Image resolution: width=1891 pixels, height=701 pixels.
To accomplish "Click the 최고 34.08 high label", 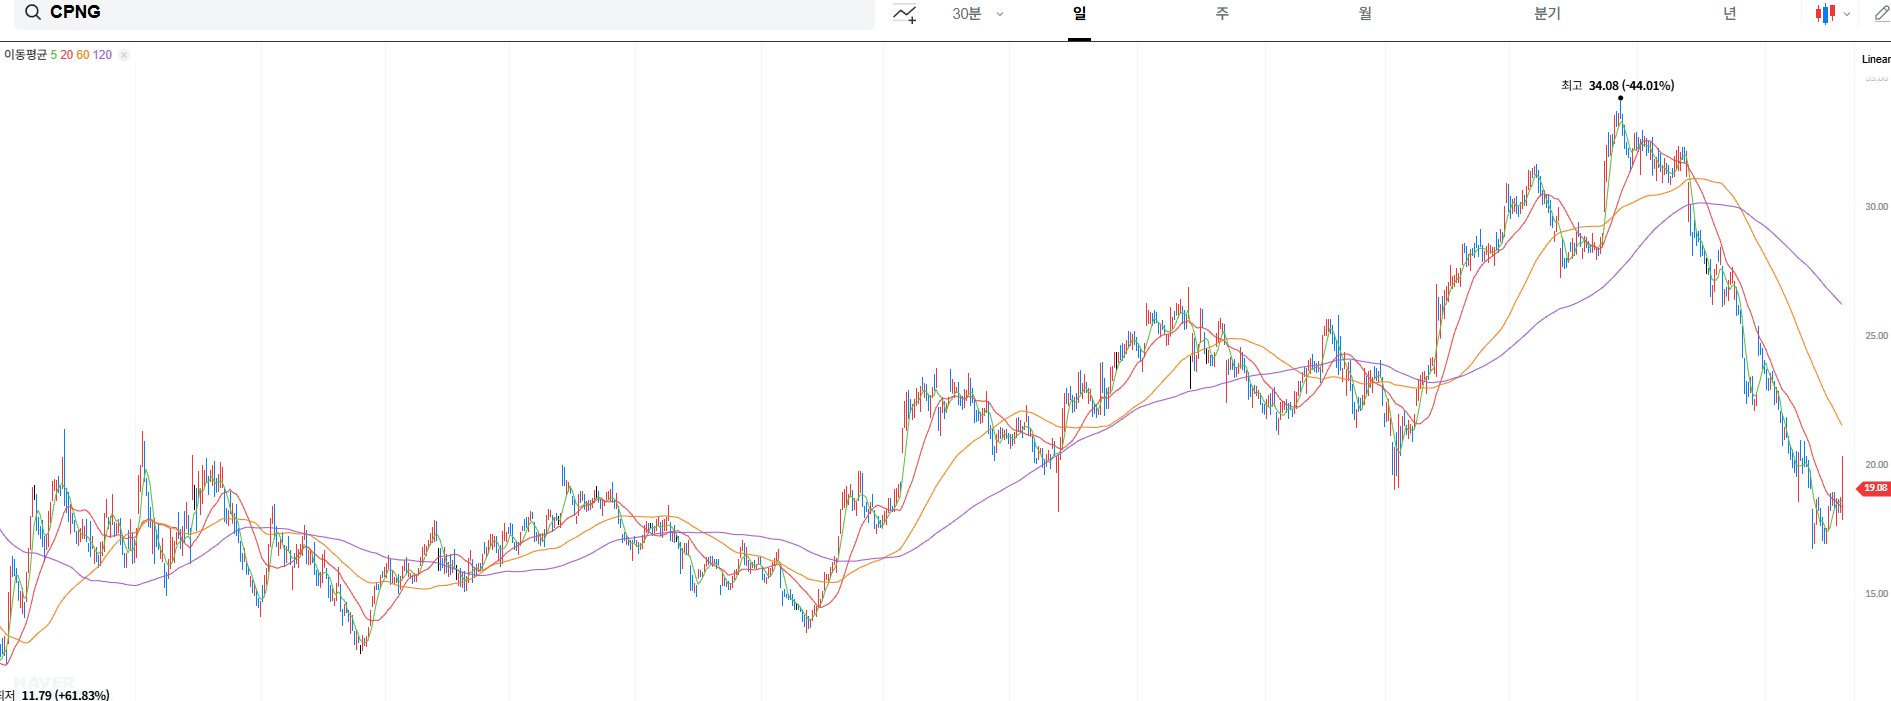I will (x=1617, y=86).
